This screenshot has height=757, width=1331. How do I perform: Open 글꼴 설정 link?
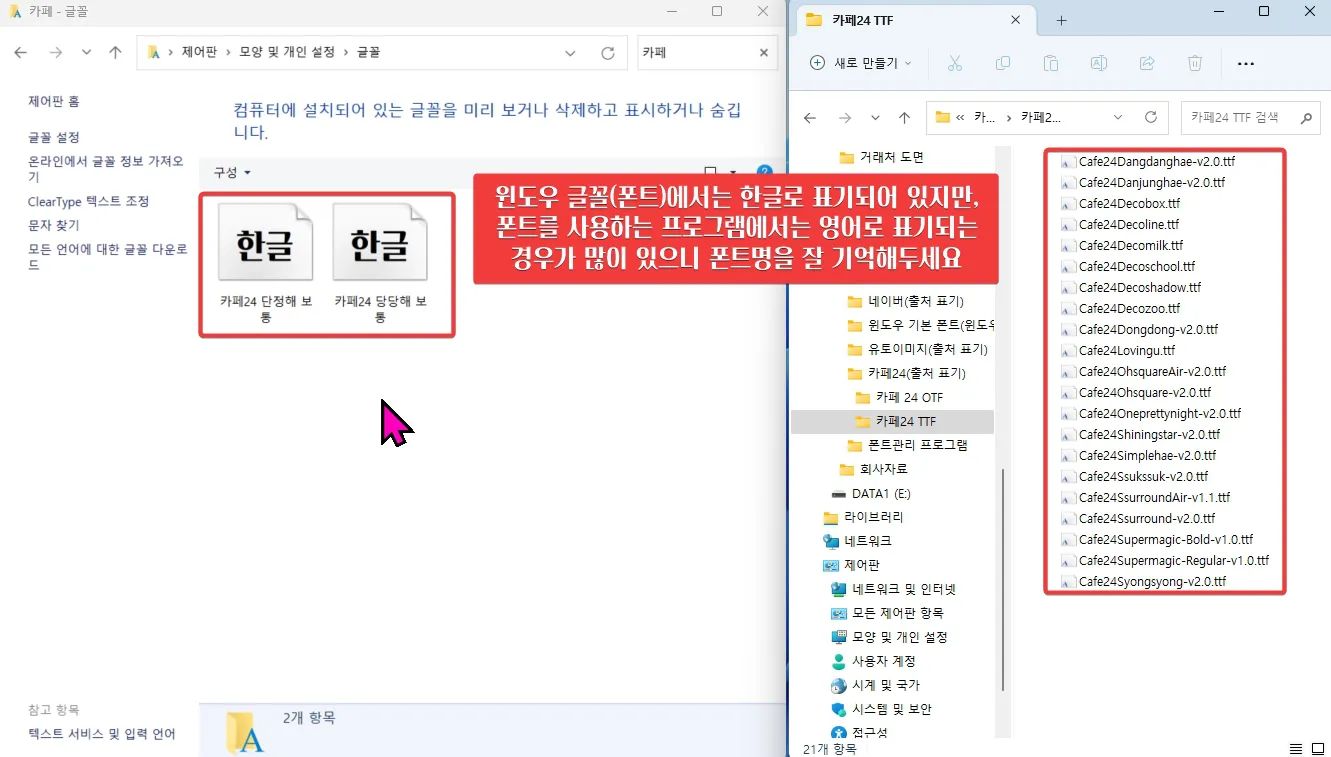click(x=54, y=137)
